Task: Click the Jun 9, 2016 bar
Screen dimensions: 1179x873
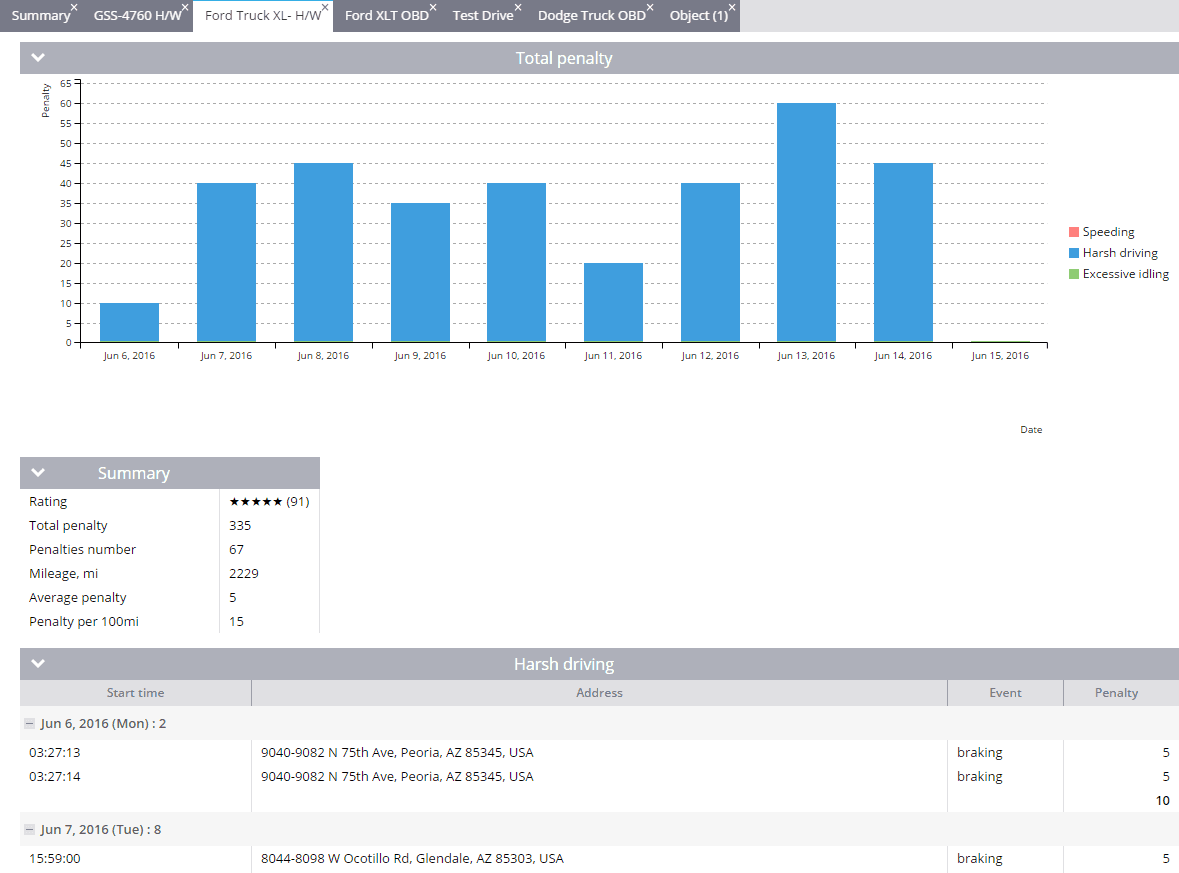Action: (x=420, y=272)
